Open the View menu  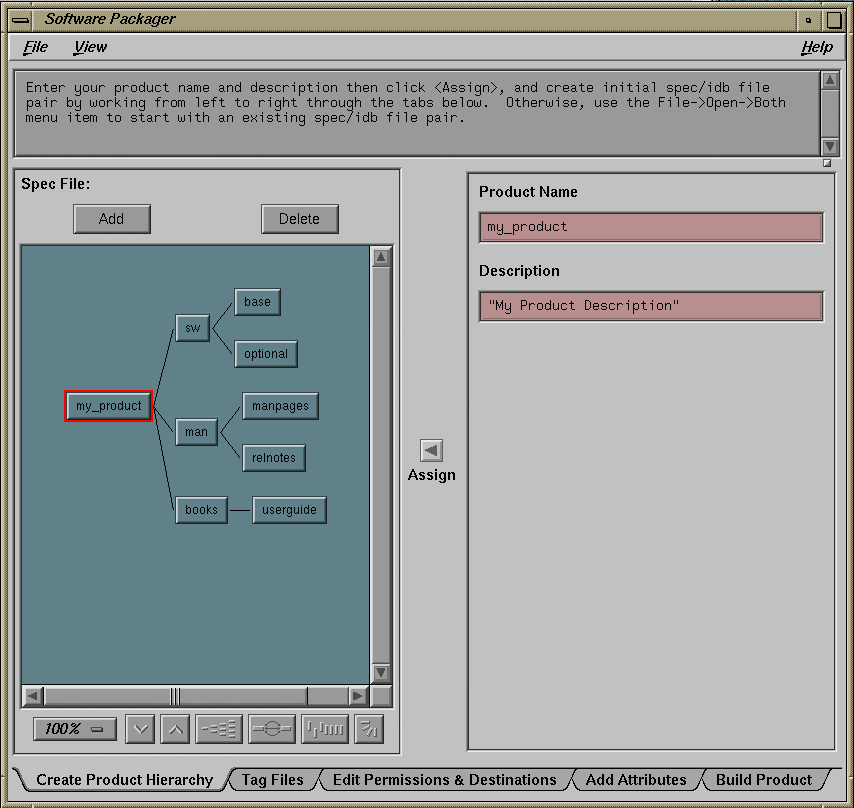(x=90, y=47)
